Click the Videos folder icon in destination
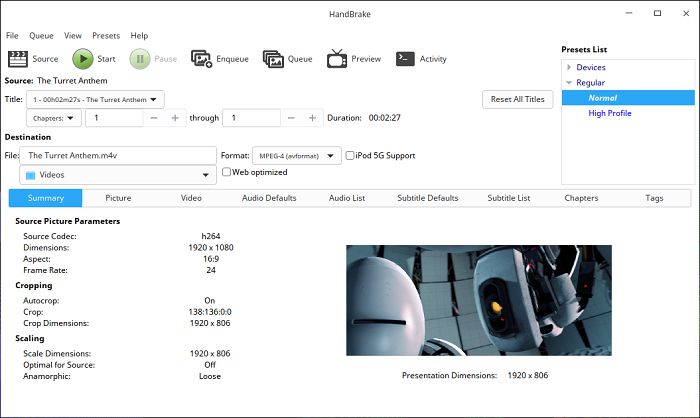Image resolution: width=700 pixels, height=418 pixels. (30, 175)
